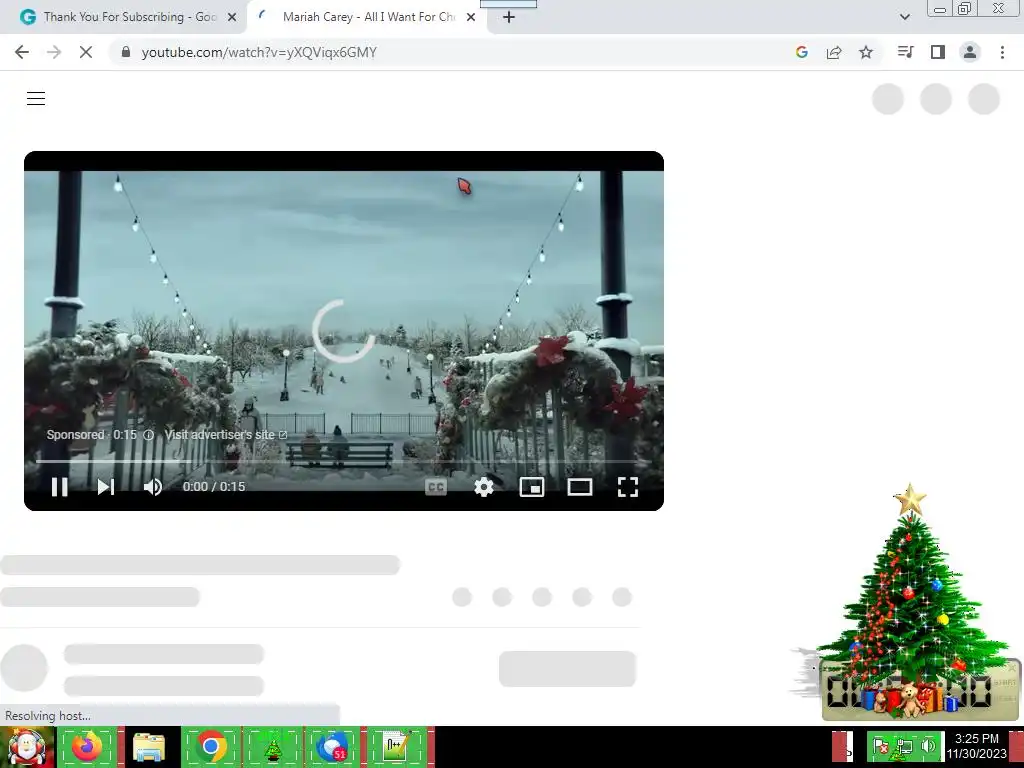The width and height of the screenshot is (1024, 768).
Task: Open ad info icon next to Sponsored
Action: [x=149, y=435]
